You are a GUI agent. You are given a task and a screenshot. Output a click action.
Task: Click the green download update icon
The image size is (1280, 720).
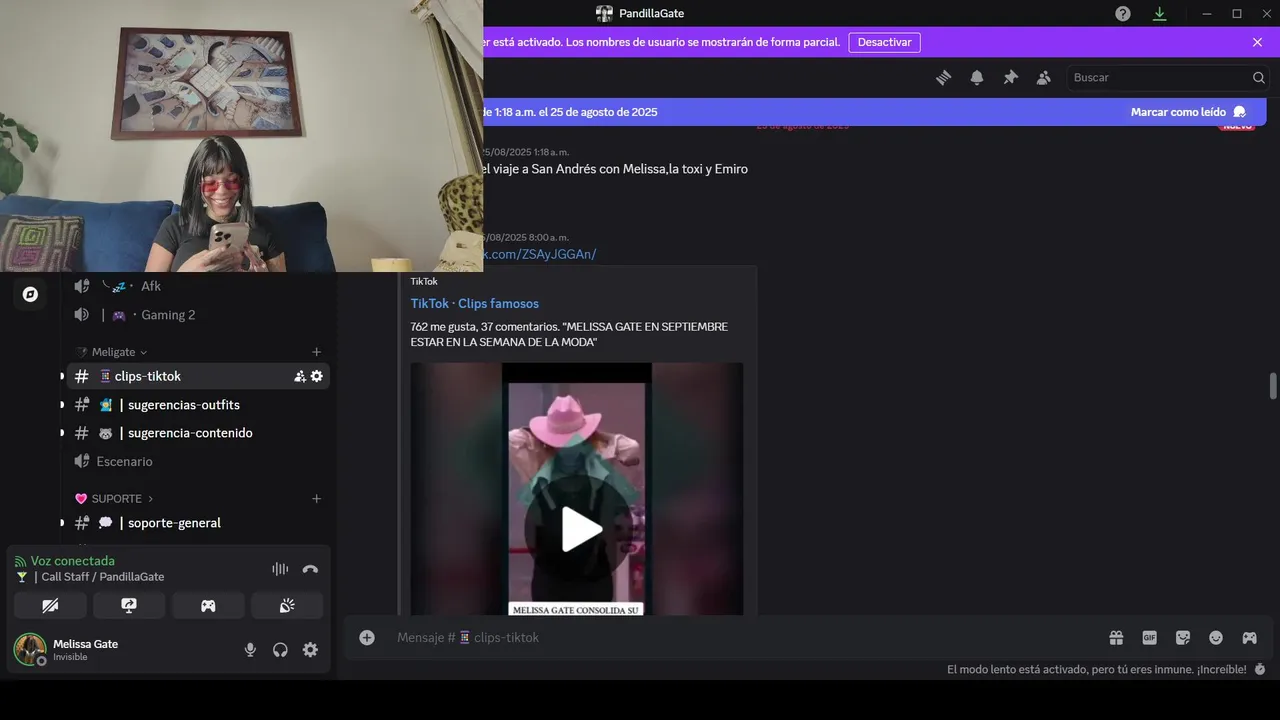click(1159, 14)
